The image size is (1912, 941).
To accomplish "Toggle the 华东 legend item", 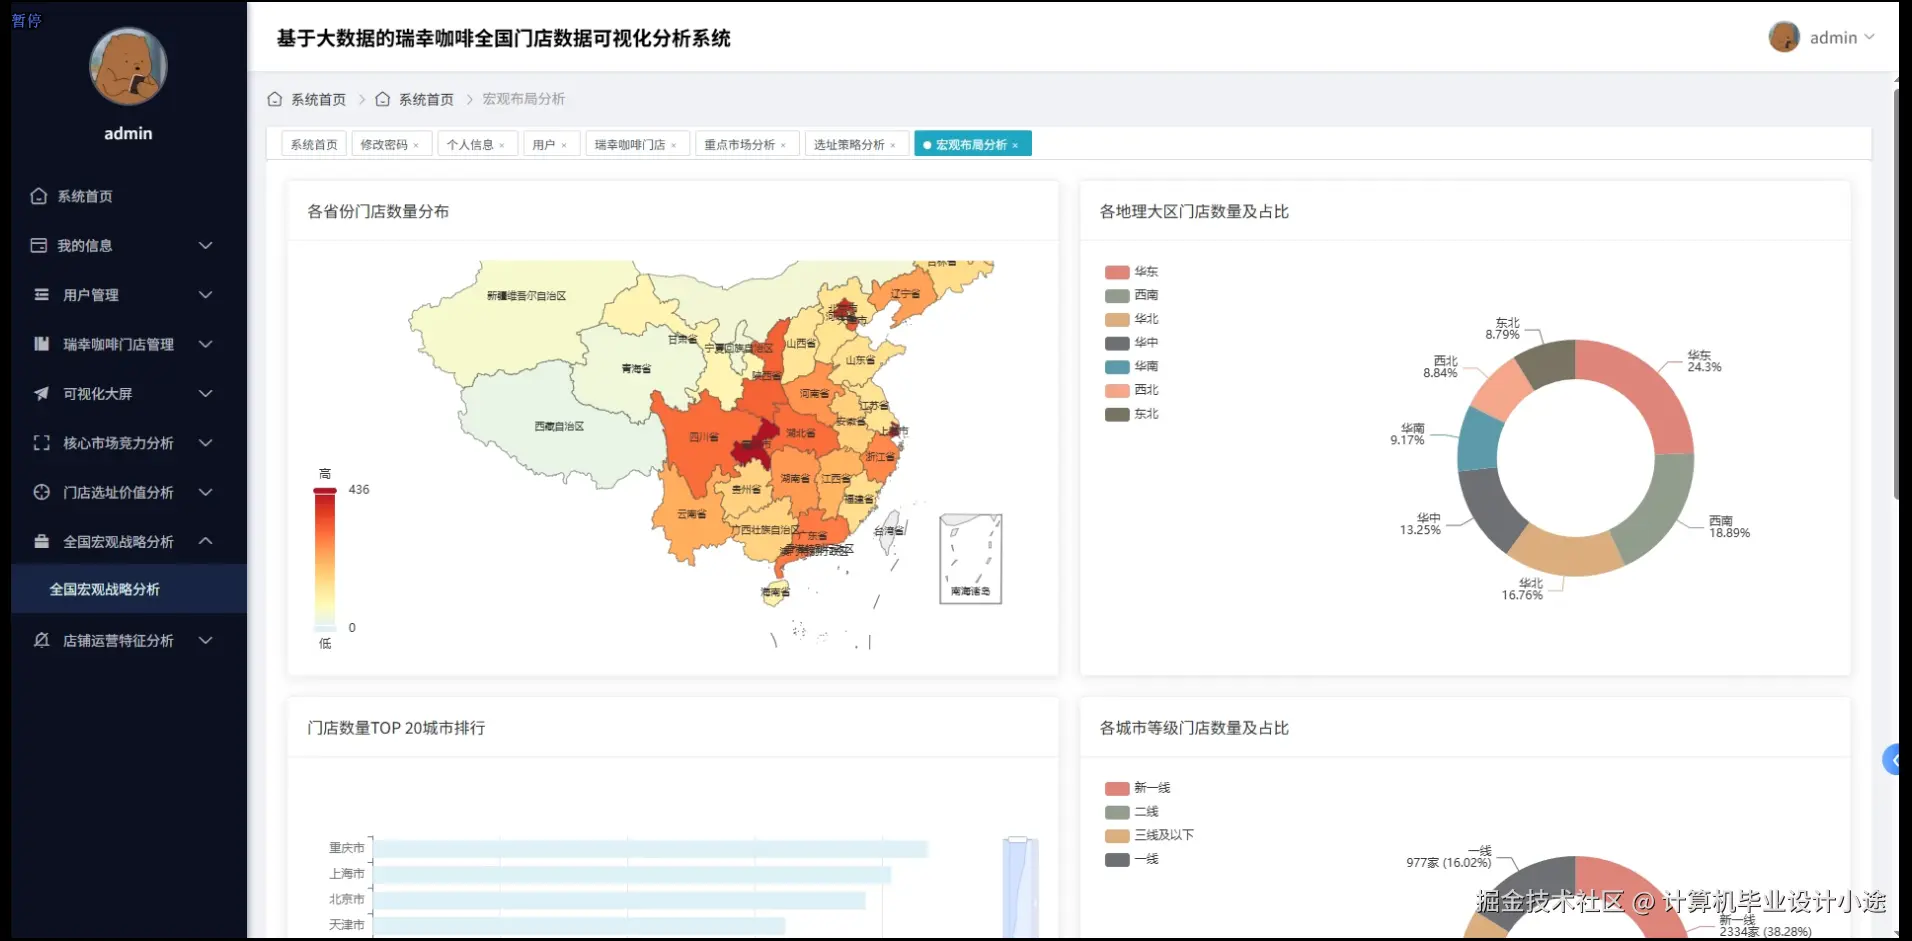I will [1131, 272].
